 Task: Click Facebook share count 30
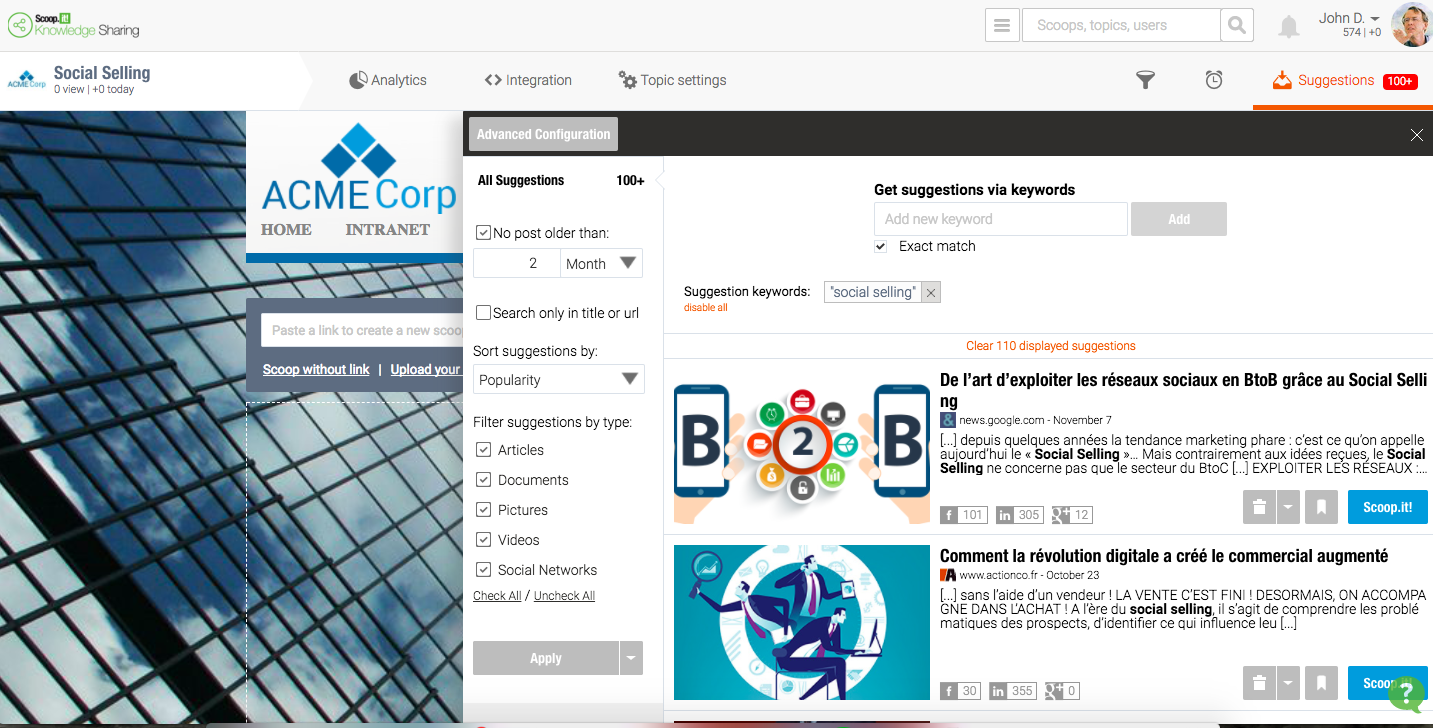(x=961, y=691)
